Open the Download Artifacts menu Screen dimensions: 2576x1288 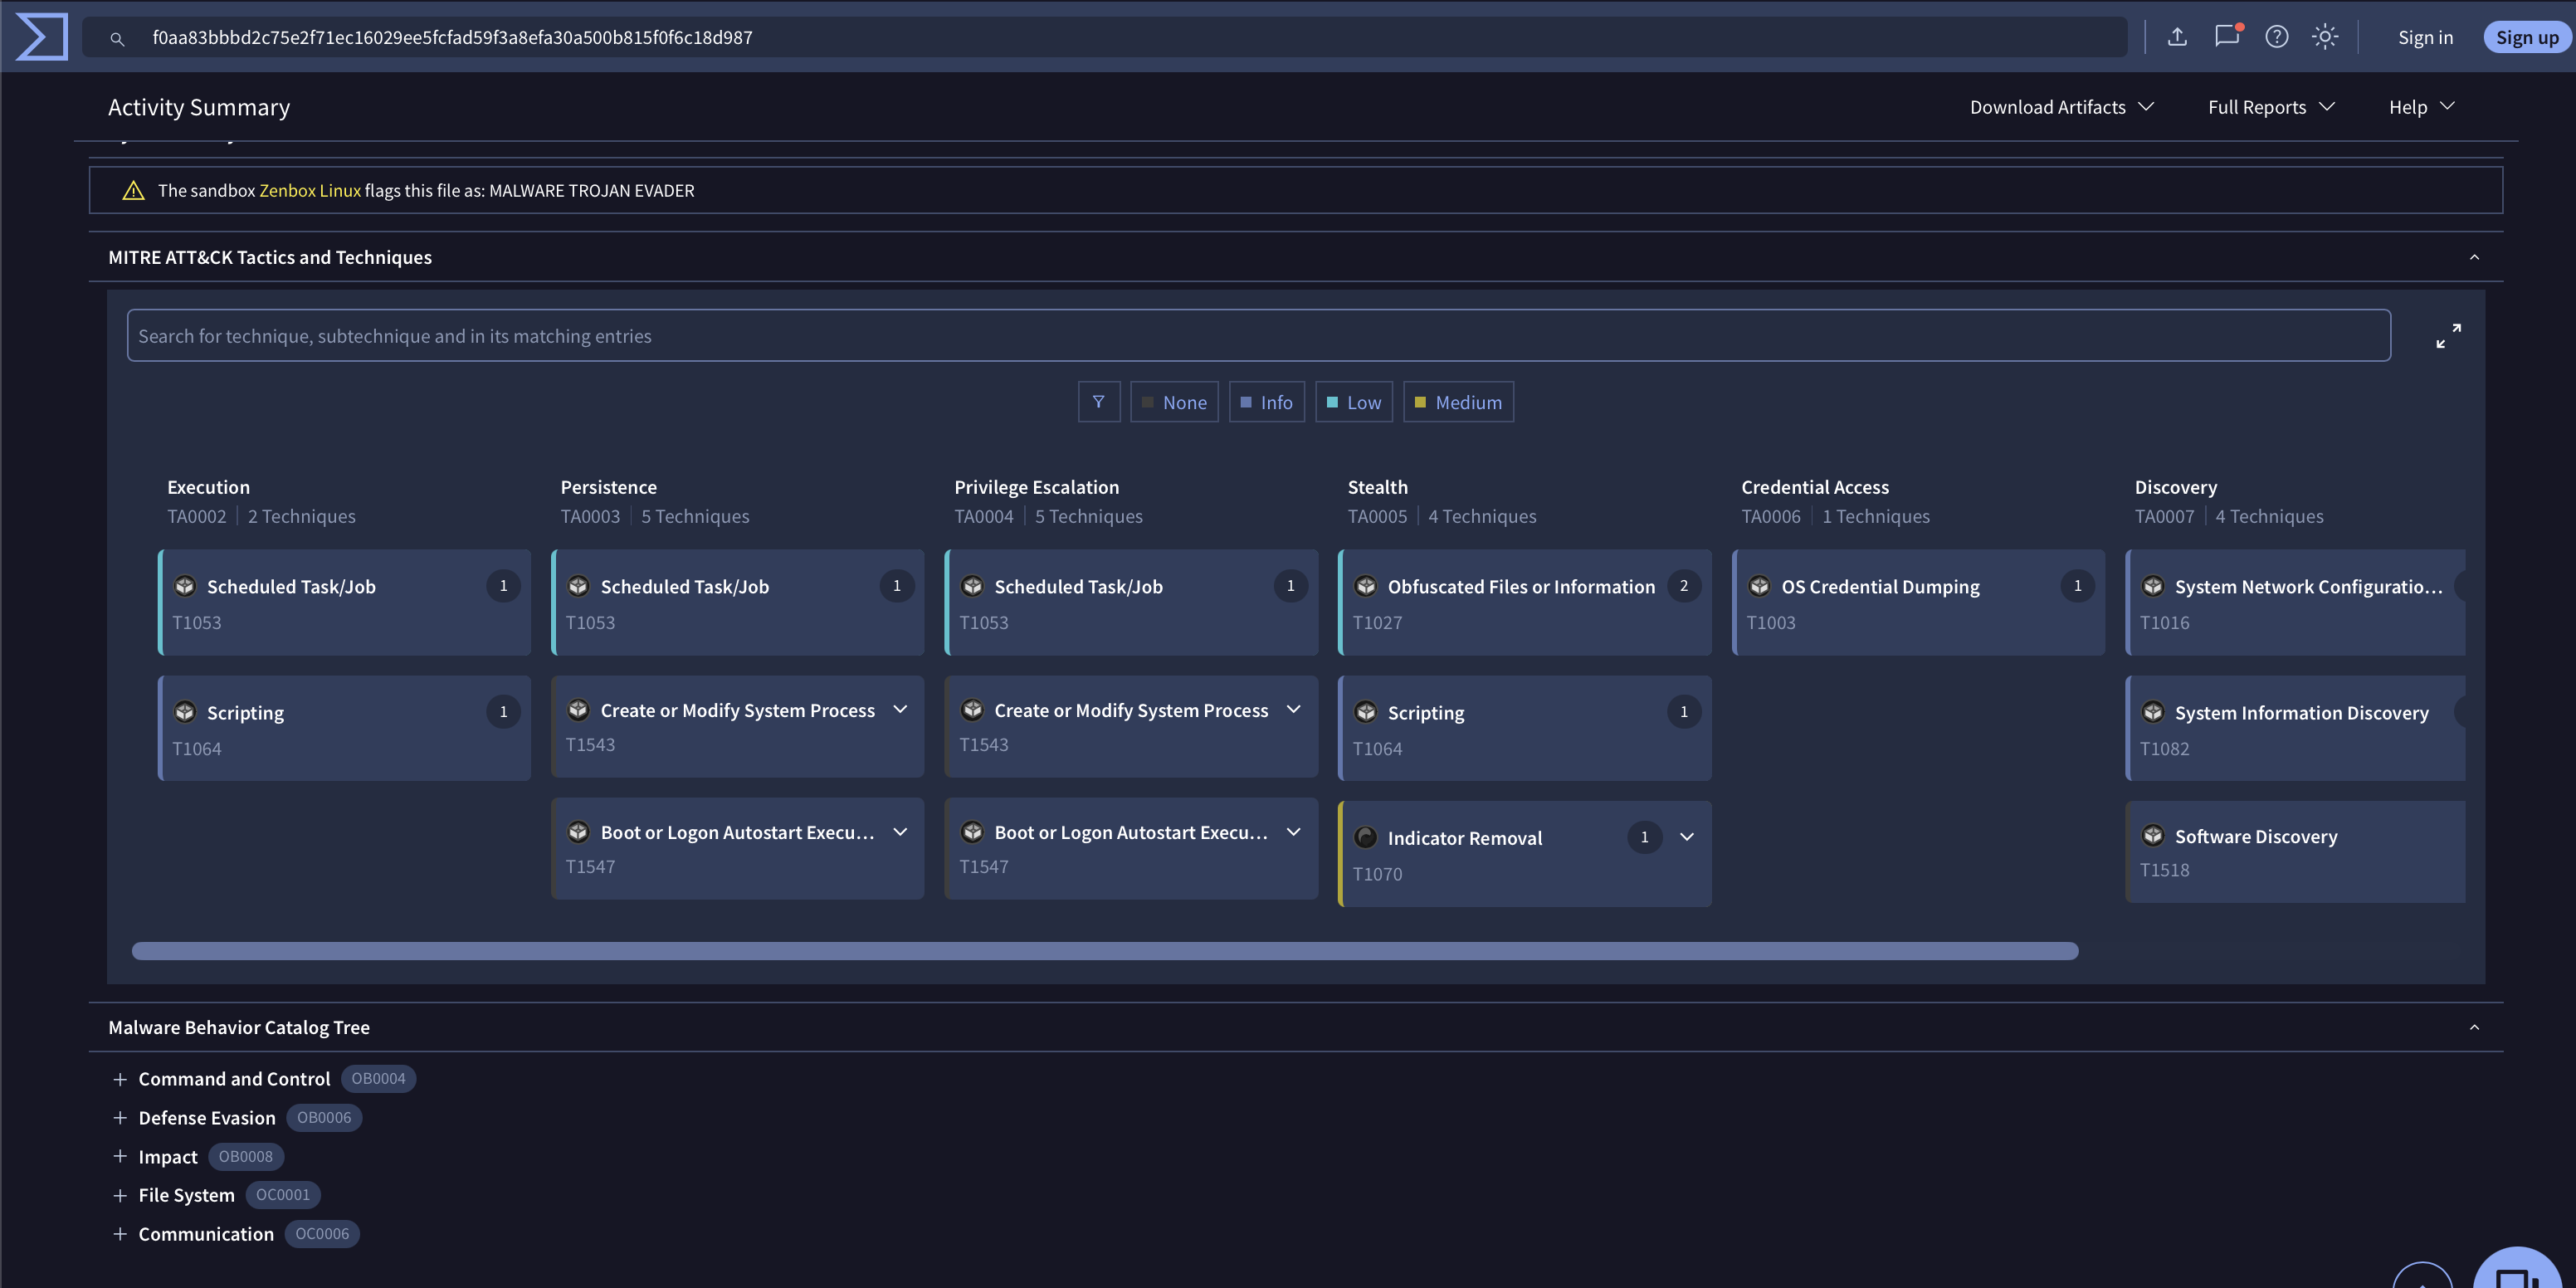(x=2062, y=107)
